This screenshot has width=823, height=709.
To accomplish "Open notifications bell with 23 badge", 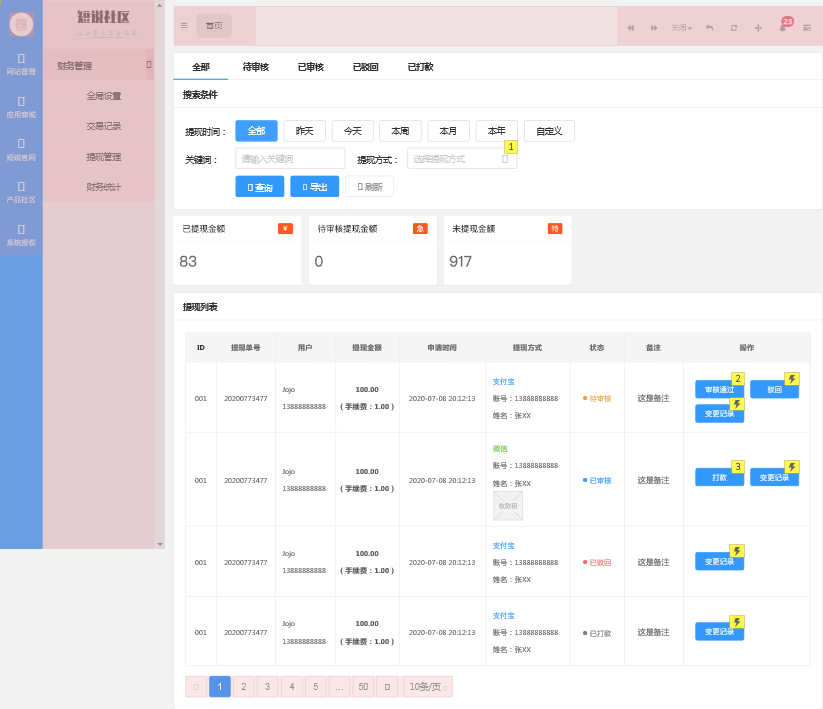I will click(x=783, y=27).
